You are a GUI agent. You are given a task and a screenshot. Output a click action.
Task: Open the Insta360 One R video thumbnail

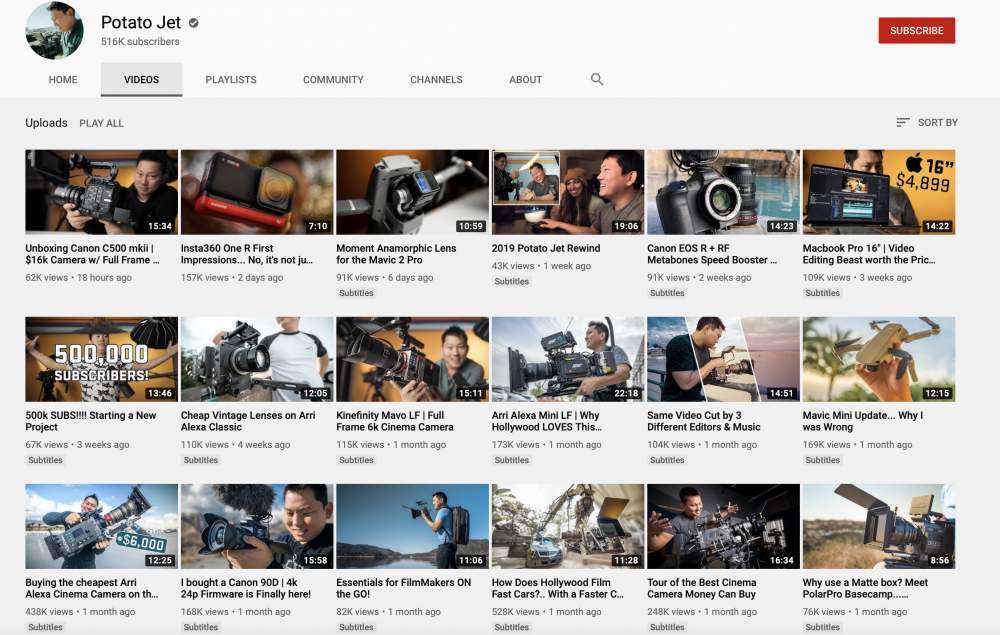pyautogui.click(x=257, y=192)
